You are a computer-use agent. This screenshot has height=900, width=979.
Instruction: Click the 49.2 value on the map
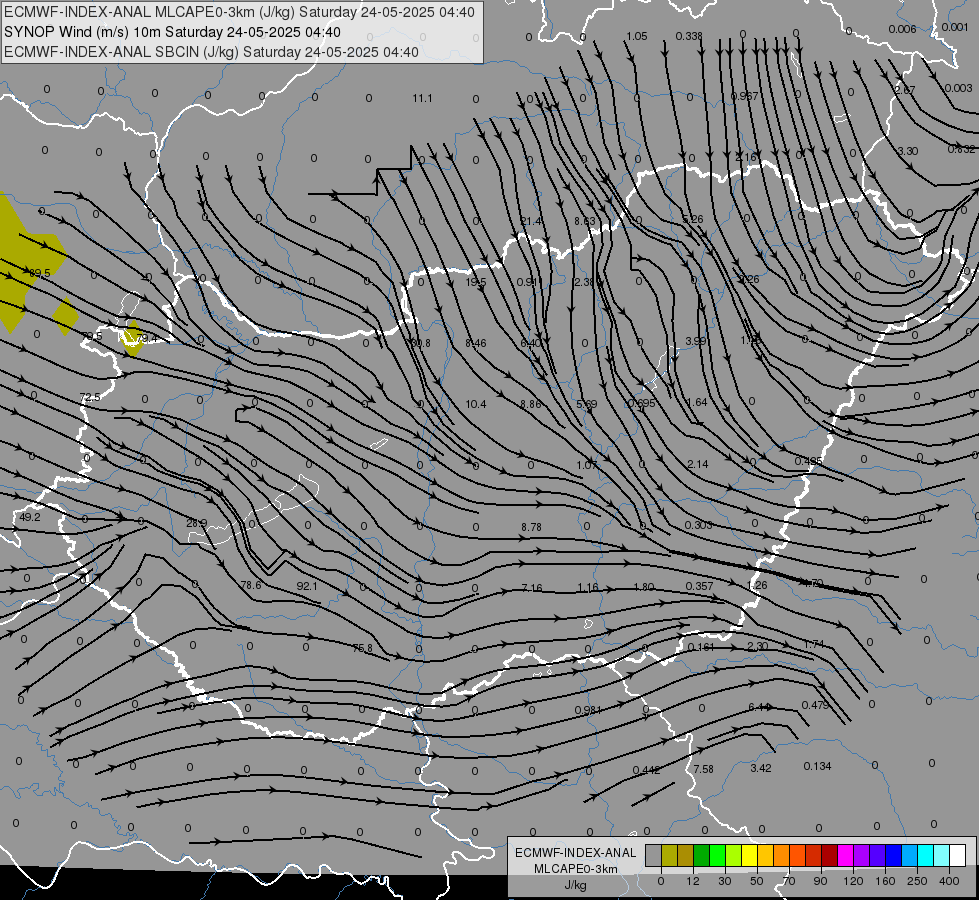pyautogui.click(x=29, y=517)
